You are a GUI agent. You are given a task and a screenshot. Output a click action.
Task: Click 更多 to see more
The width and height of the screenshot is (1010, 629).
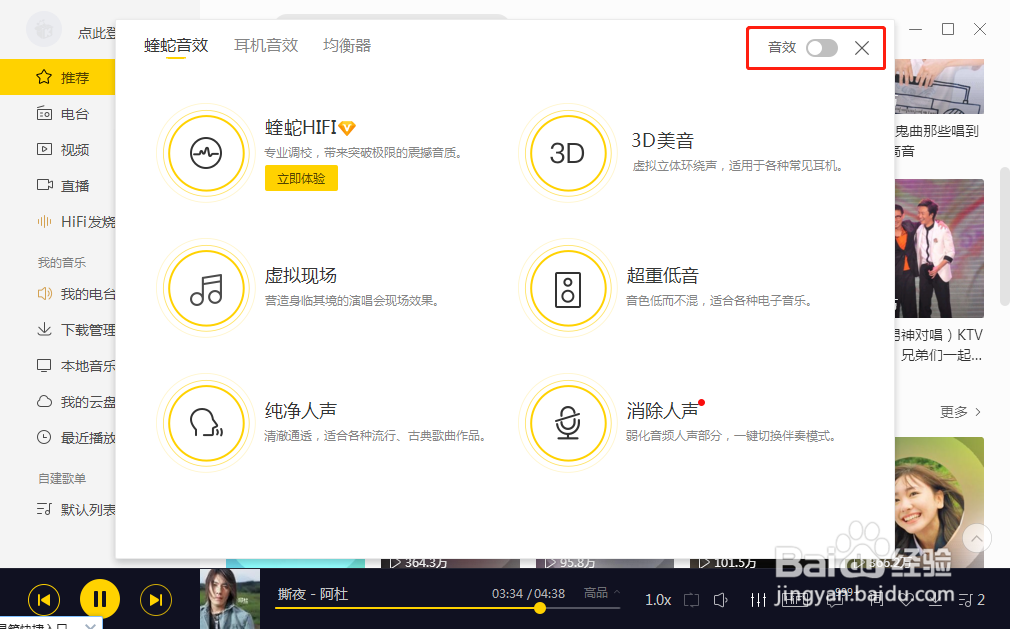click(x=960, y=412)
